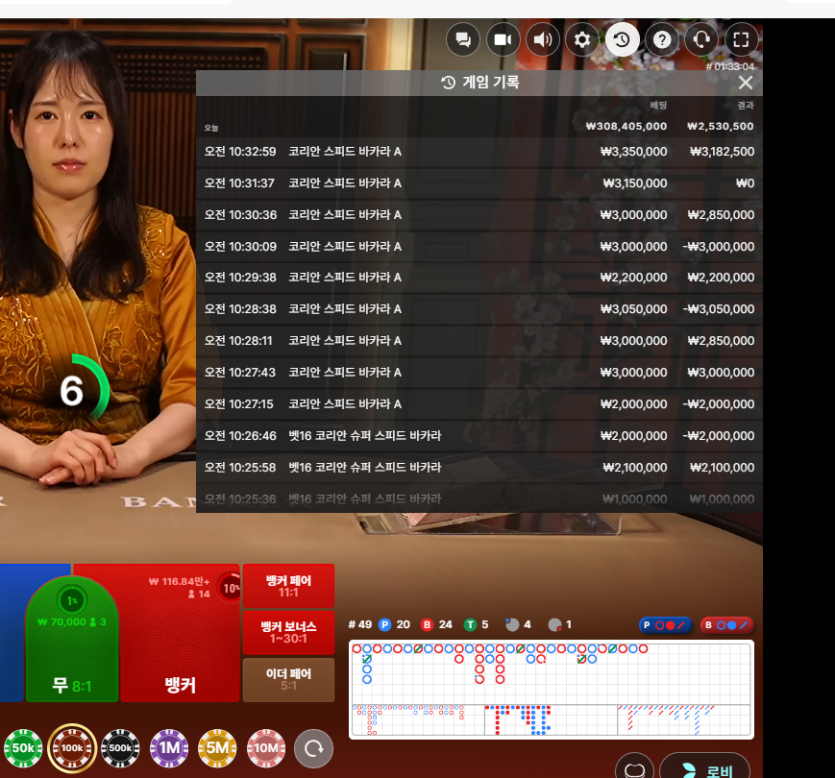Expand the 오전 10:26:46 벳16 history row
The height and width of the screenshot is (778, 835).
point(479,436)
